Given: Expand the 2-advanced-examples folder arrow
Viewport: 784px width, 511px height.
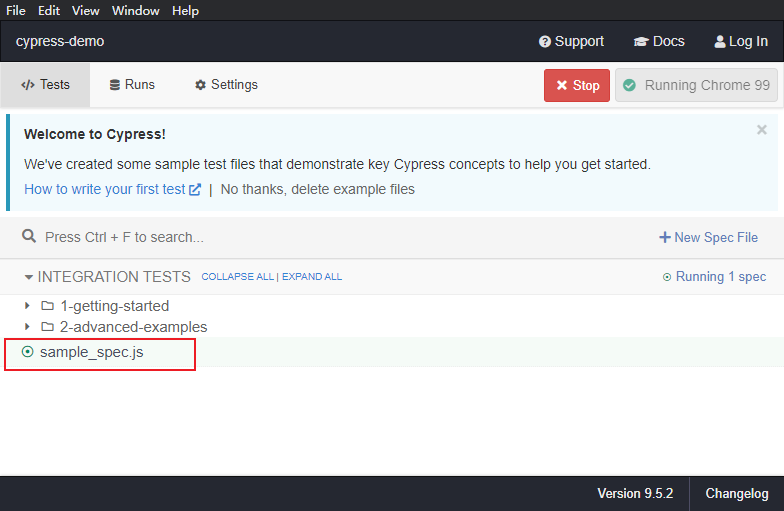Looking at the screenshot, I should pos(28,326).
